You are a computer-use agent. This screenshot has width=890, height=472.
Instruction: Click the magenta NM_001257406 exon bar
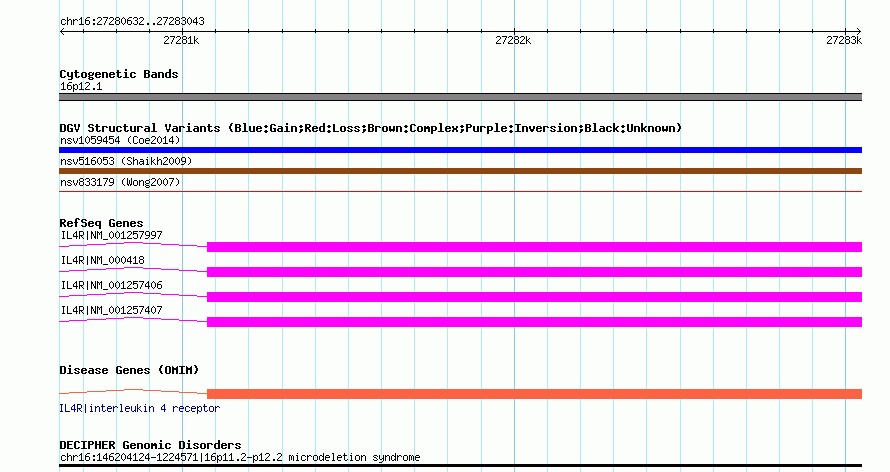(x=534, y=297)
